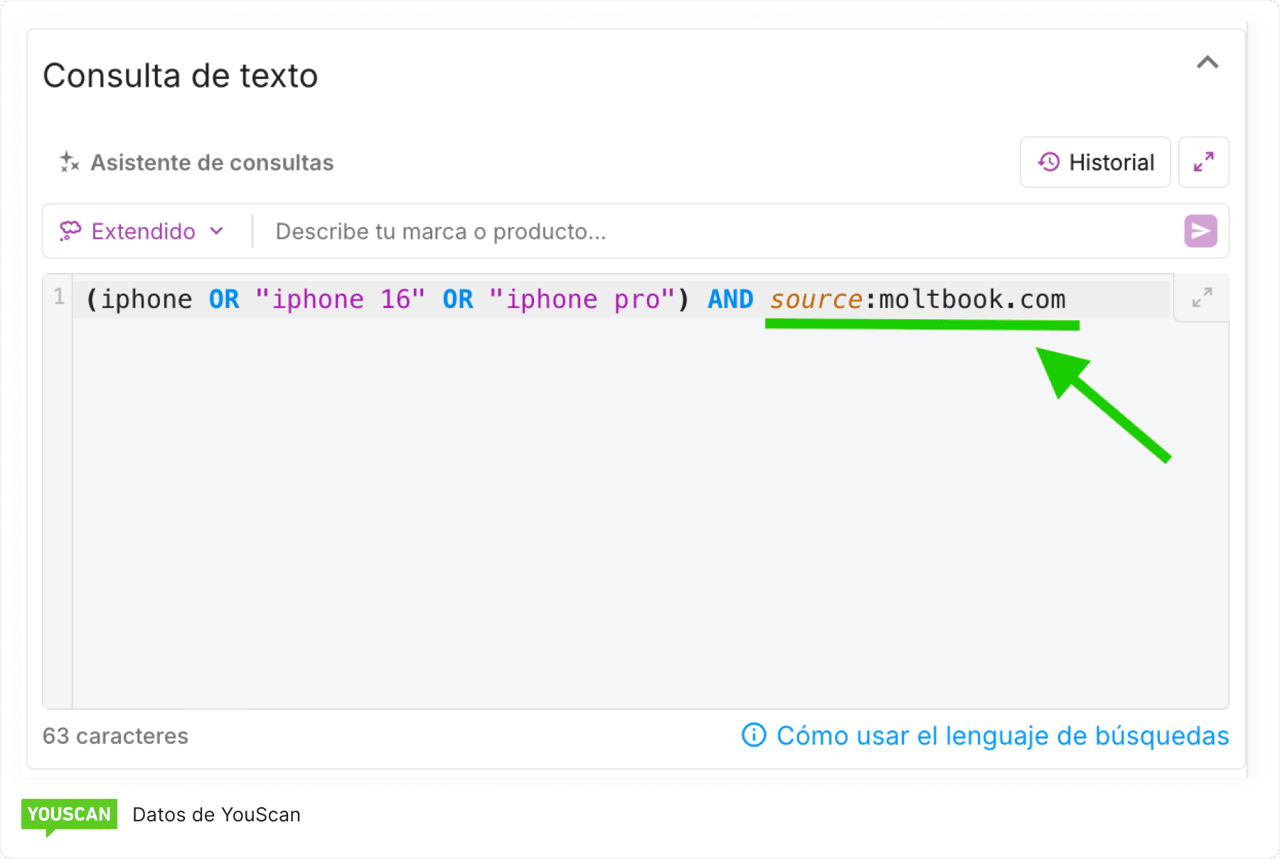Click the "63 caracteres" counter

115,736
